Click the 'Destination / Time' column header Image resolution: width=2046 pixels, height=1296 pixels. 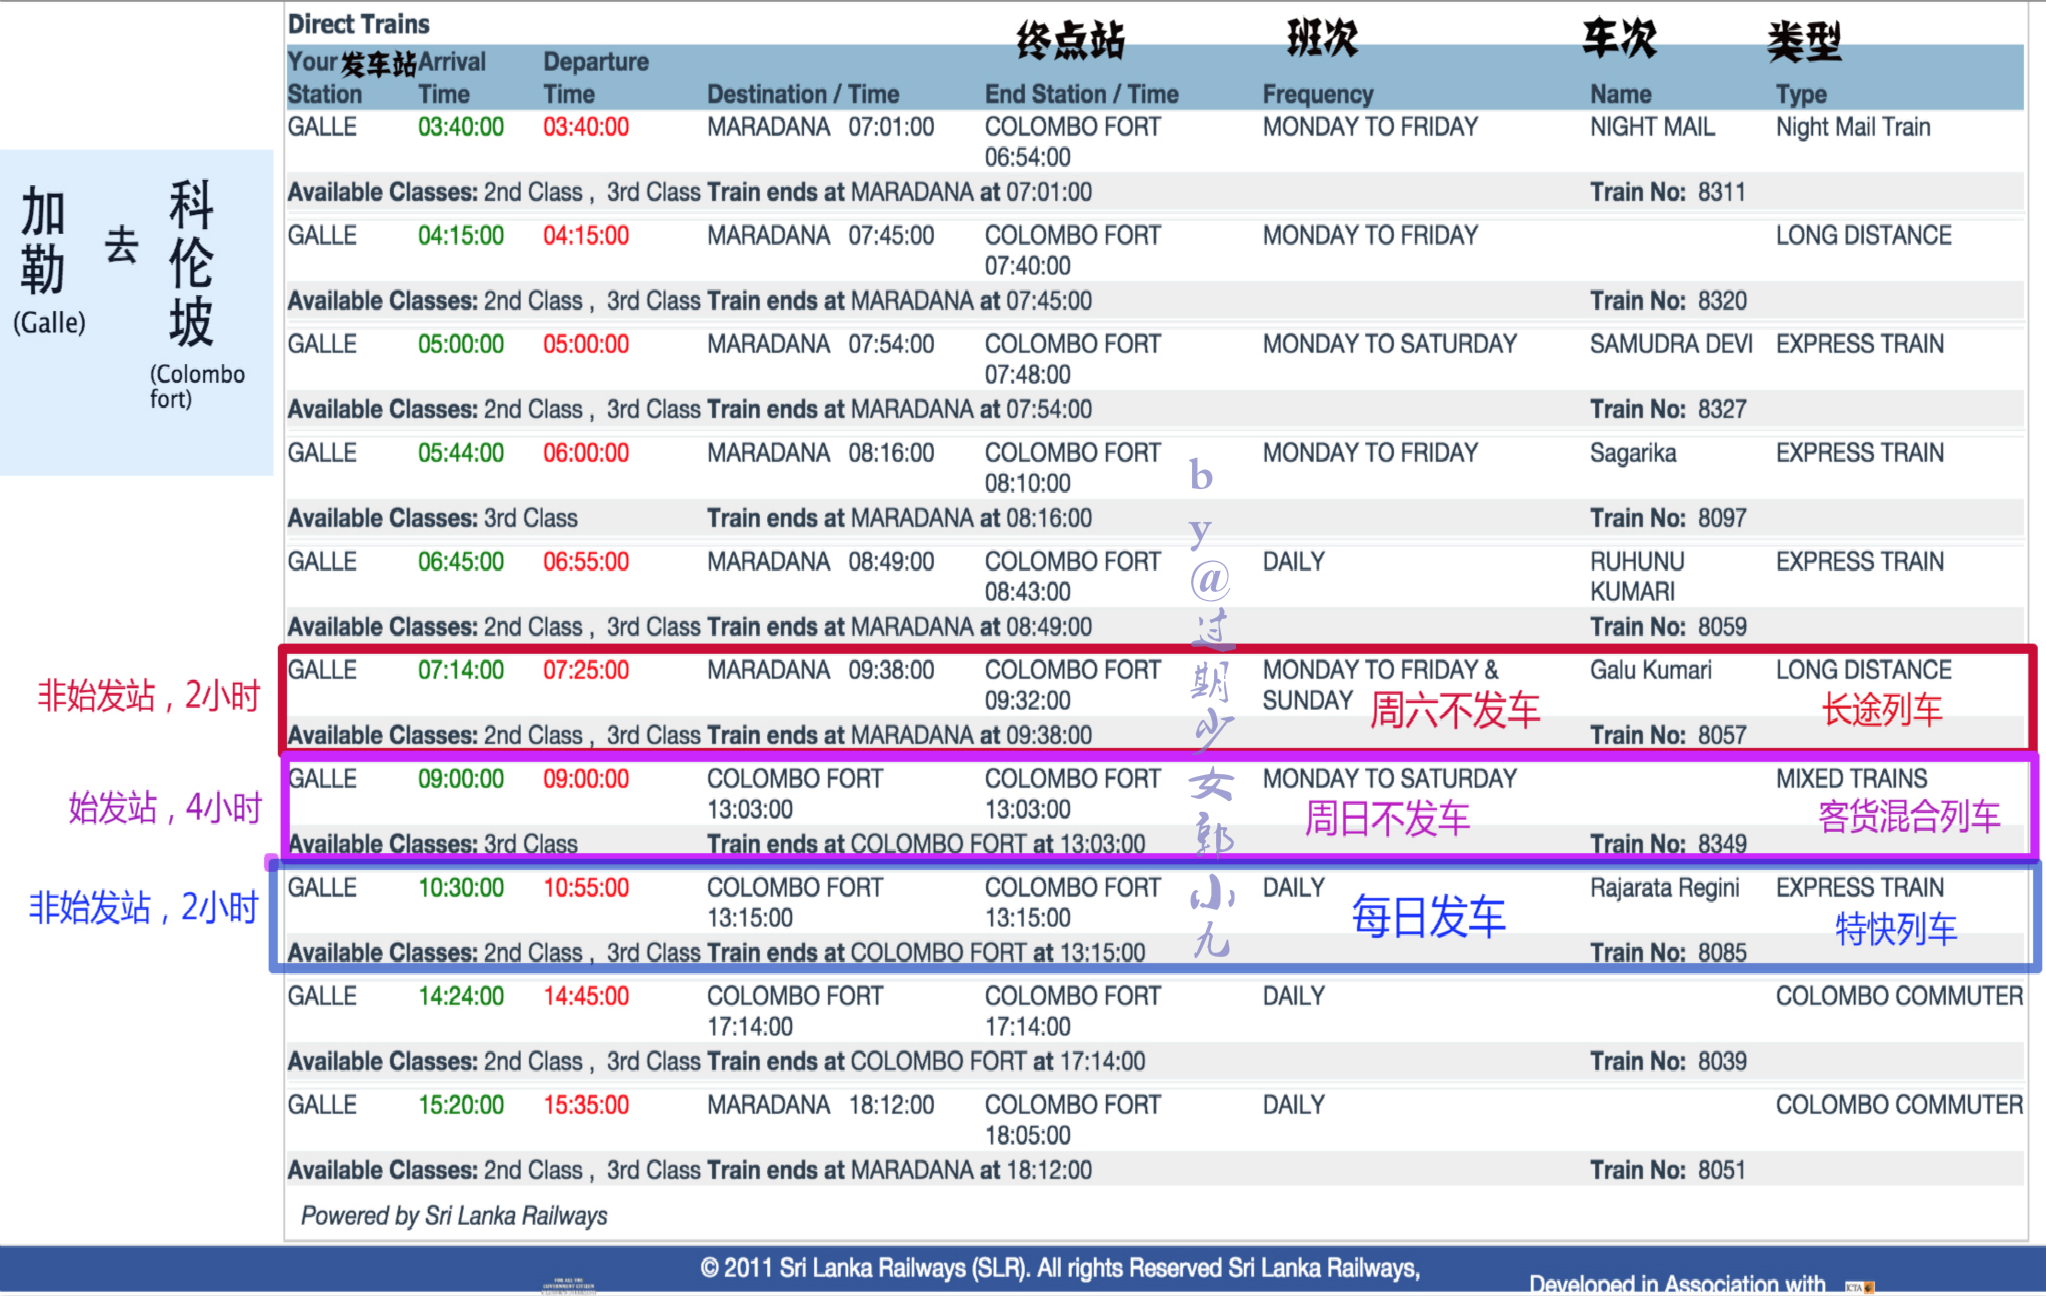click(803, 94)
